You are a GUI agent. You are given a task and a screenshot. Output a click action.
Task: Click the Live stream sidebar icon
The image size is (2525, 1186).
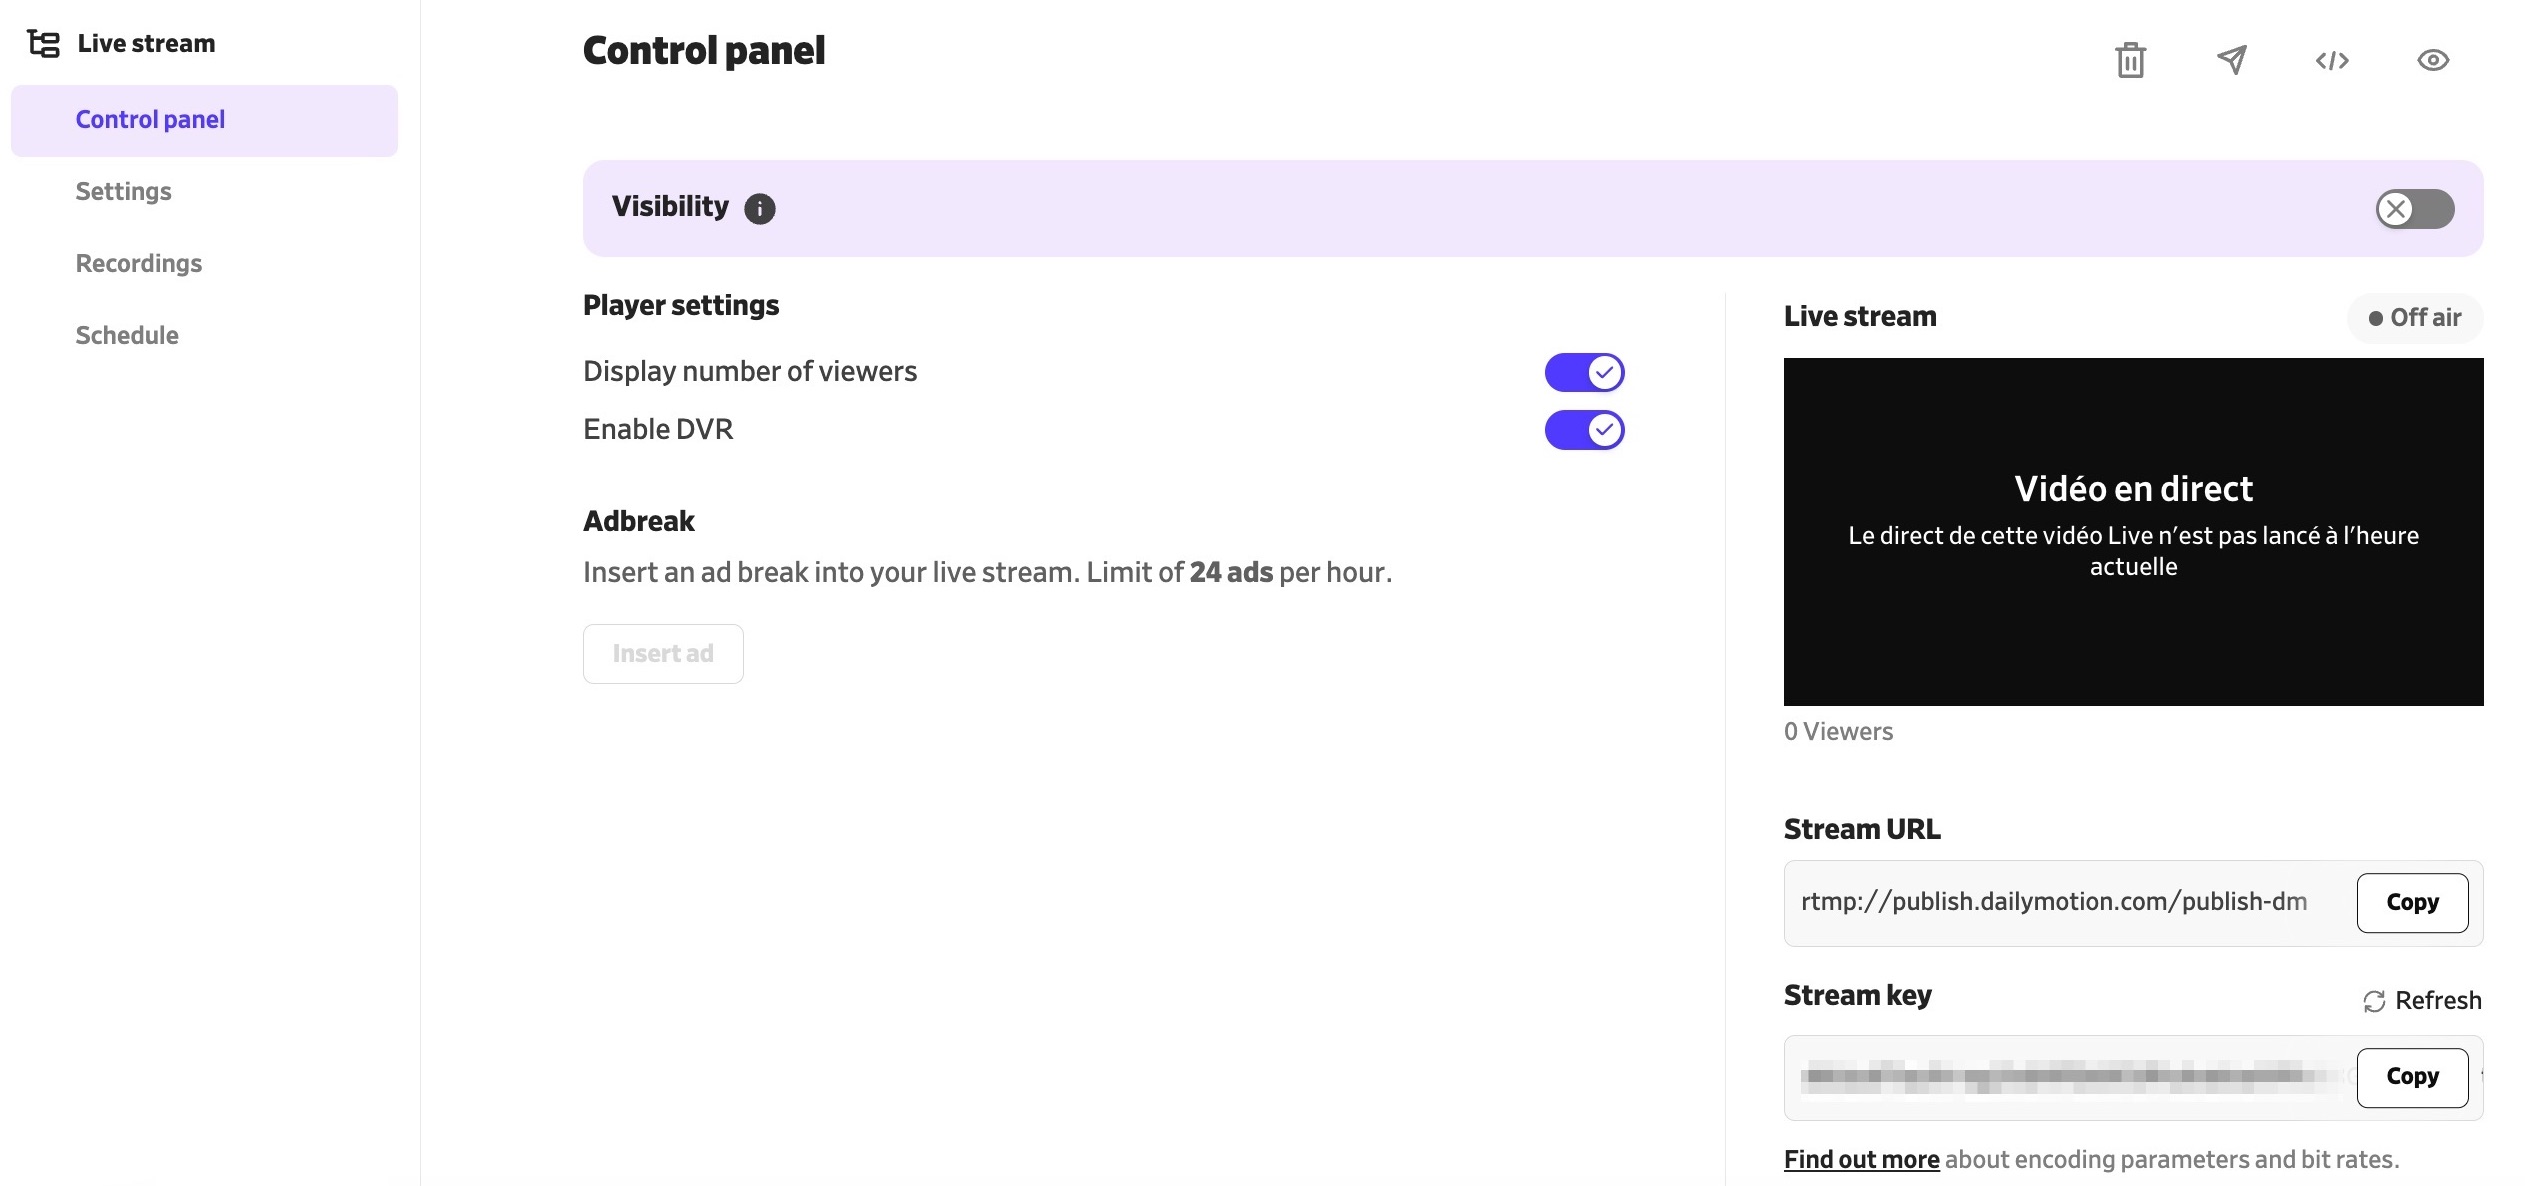[x=43, y=44]
